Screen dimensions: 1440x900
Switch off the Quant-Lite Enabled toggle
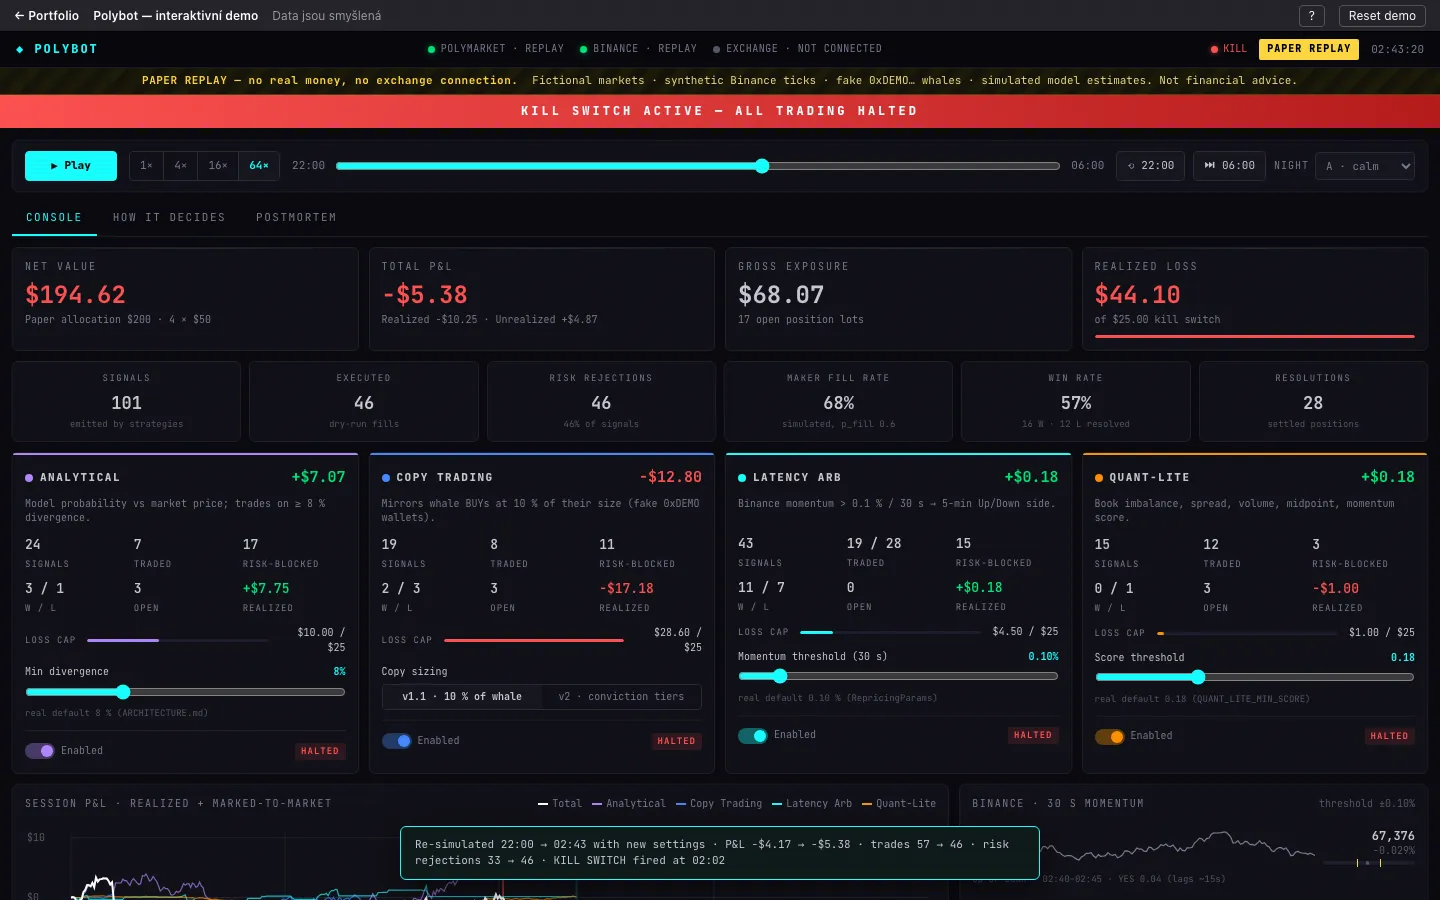point(1110,737)
